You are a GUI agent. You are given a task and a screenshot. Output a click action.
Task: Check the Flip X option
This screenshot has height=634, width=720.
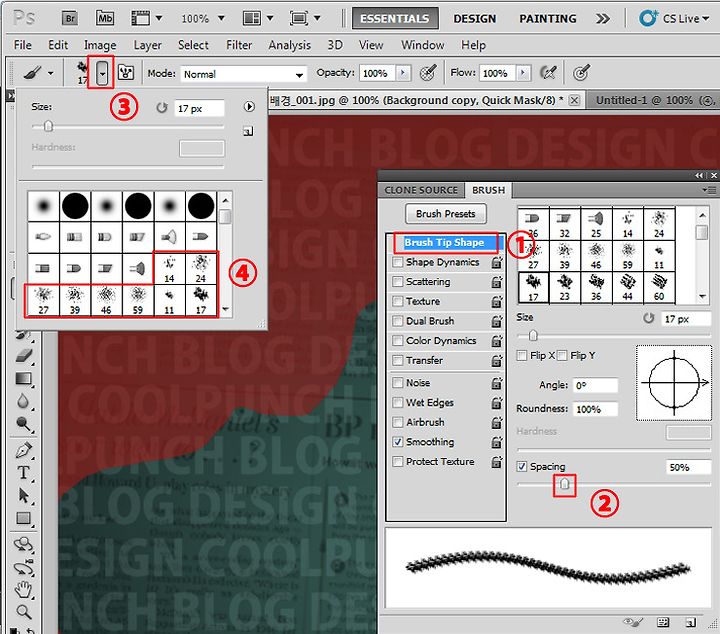[522, 356]
